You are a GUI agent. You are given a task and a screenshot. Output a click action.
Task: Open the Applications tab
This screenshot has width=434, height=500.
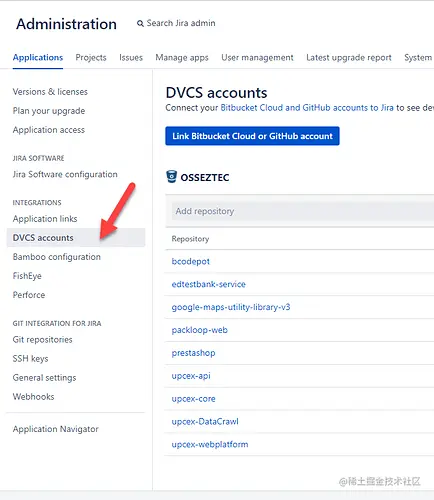tap(38, 57)
